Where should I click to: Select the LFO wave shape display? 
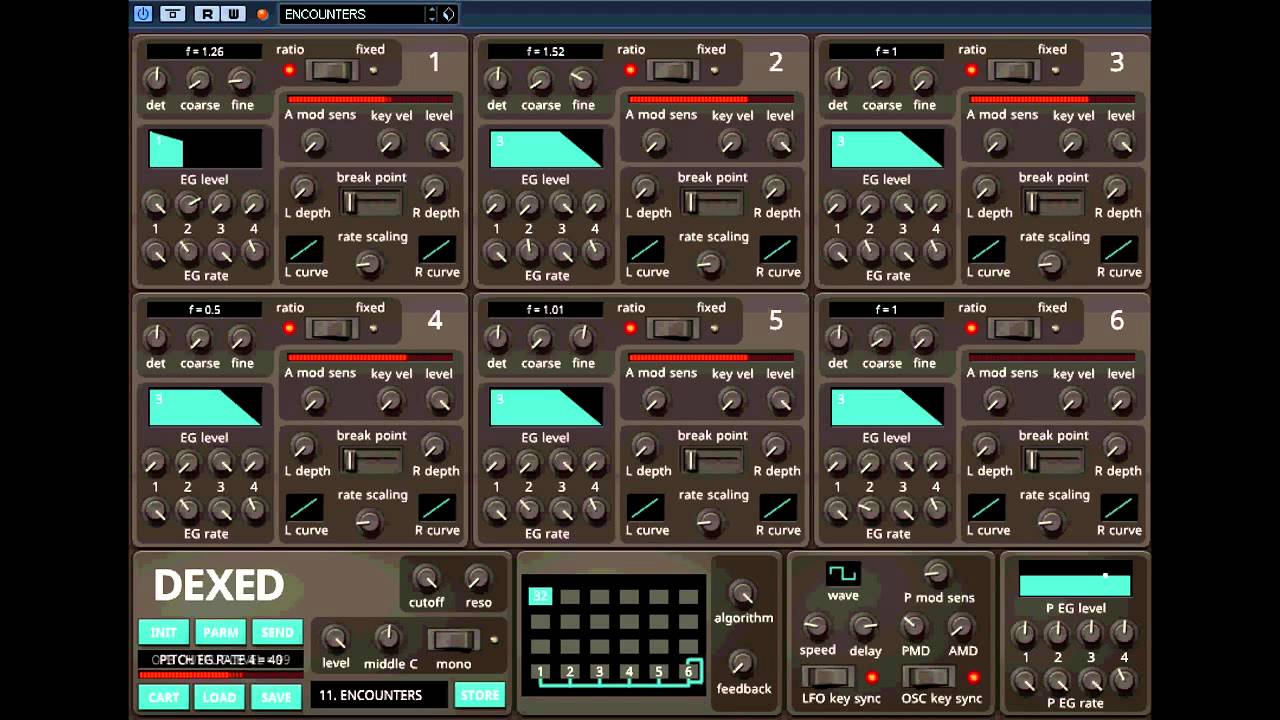[x=843, y=574]
